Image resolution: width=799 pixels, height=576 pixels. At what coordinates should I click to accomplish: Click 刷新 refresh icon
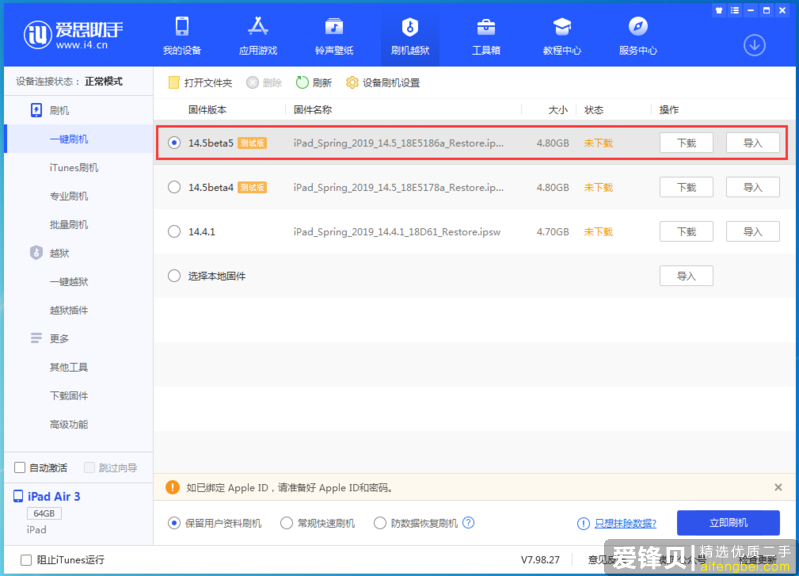click(x=302, y=83)
